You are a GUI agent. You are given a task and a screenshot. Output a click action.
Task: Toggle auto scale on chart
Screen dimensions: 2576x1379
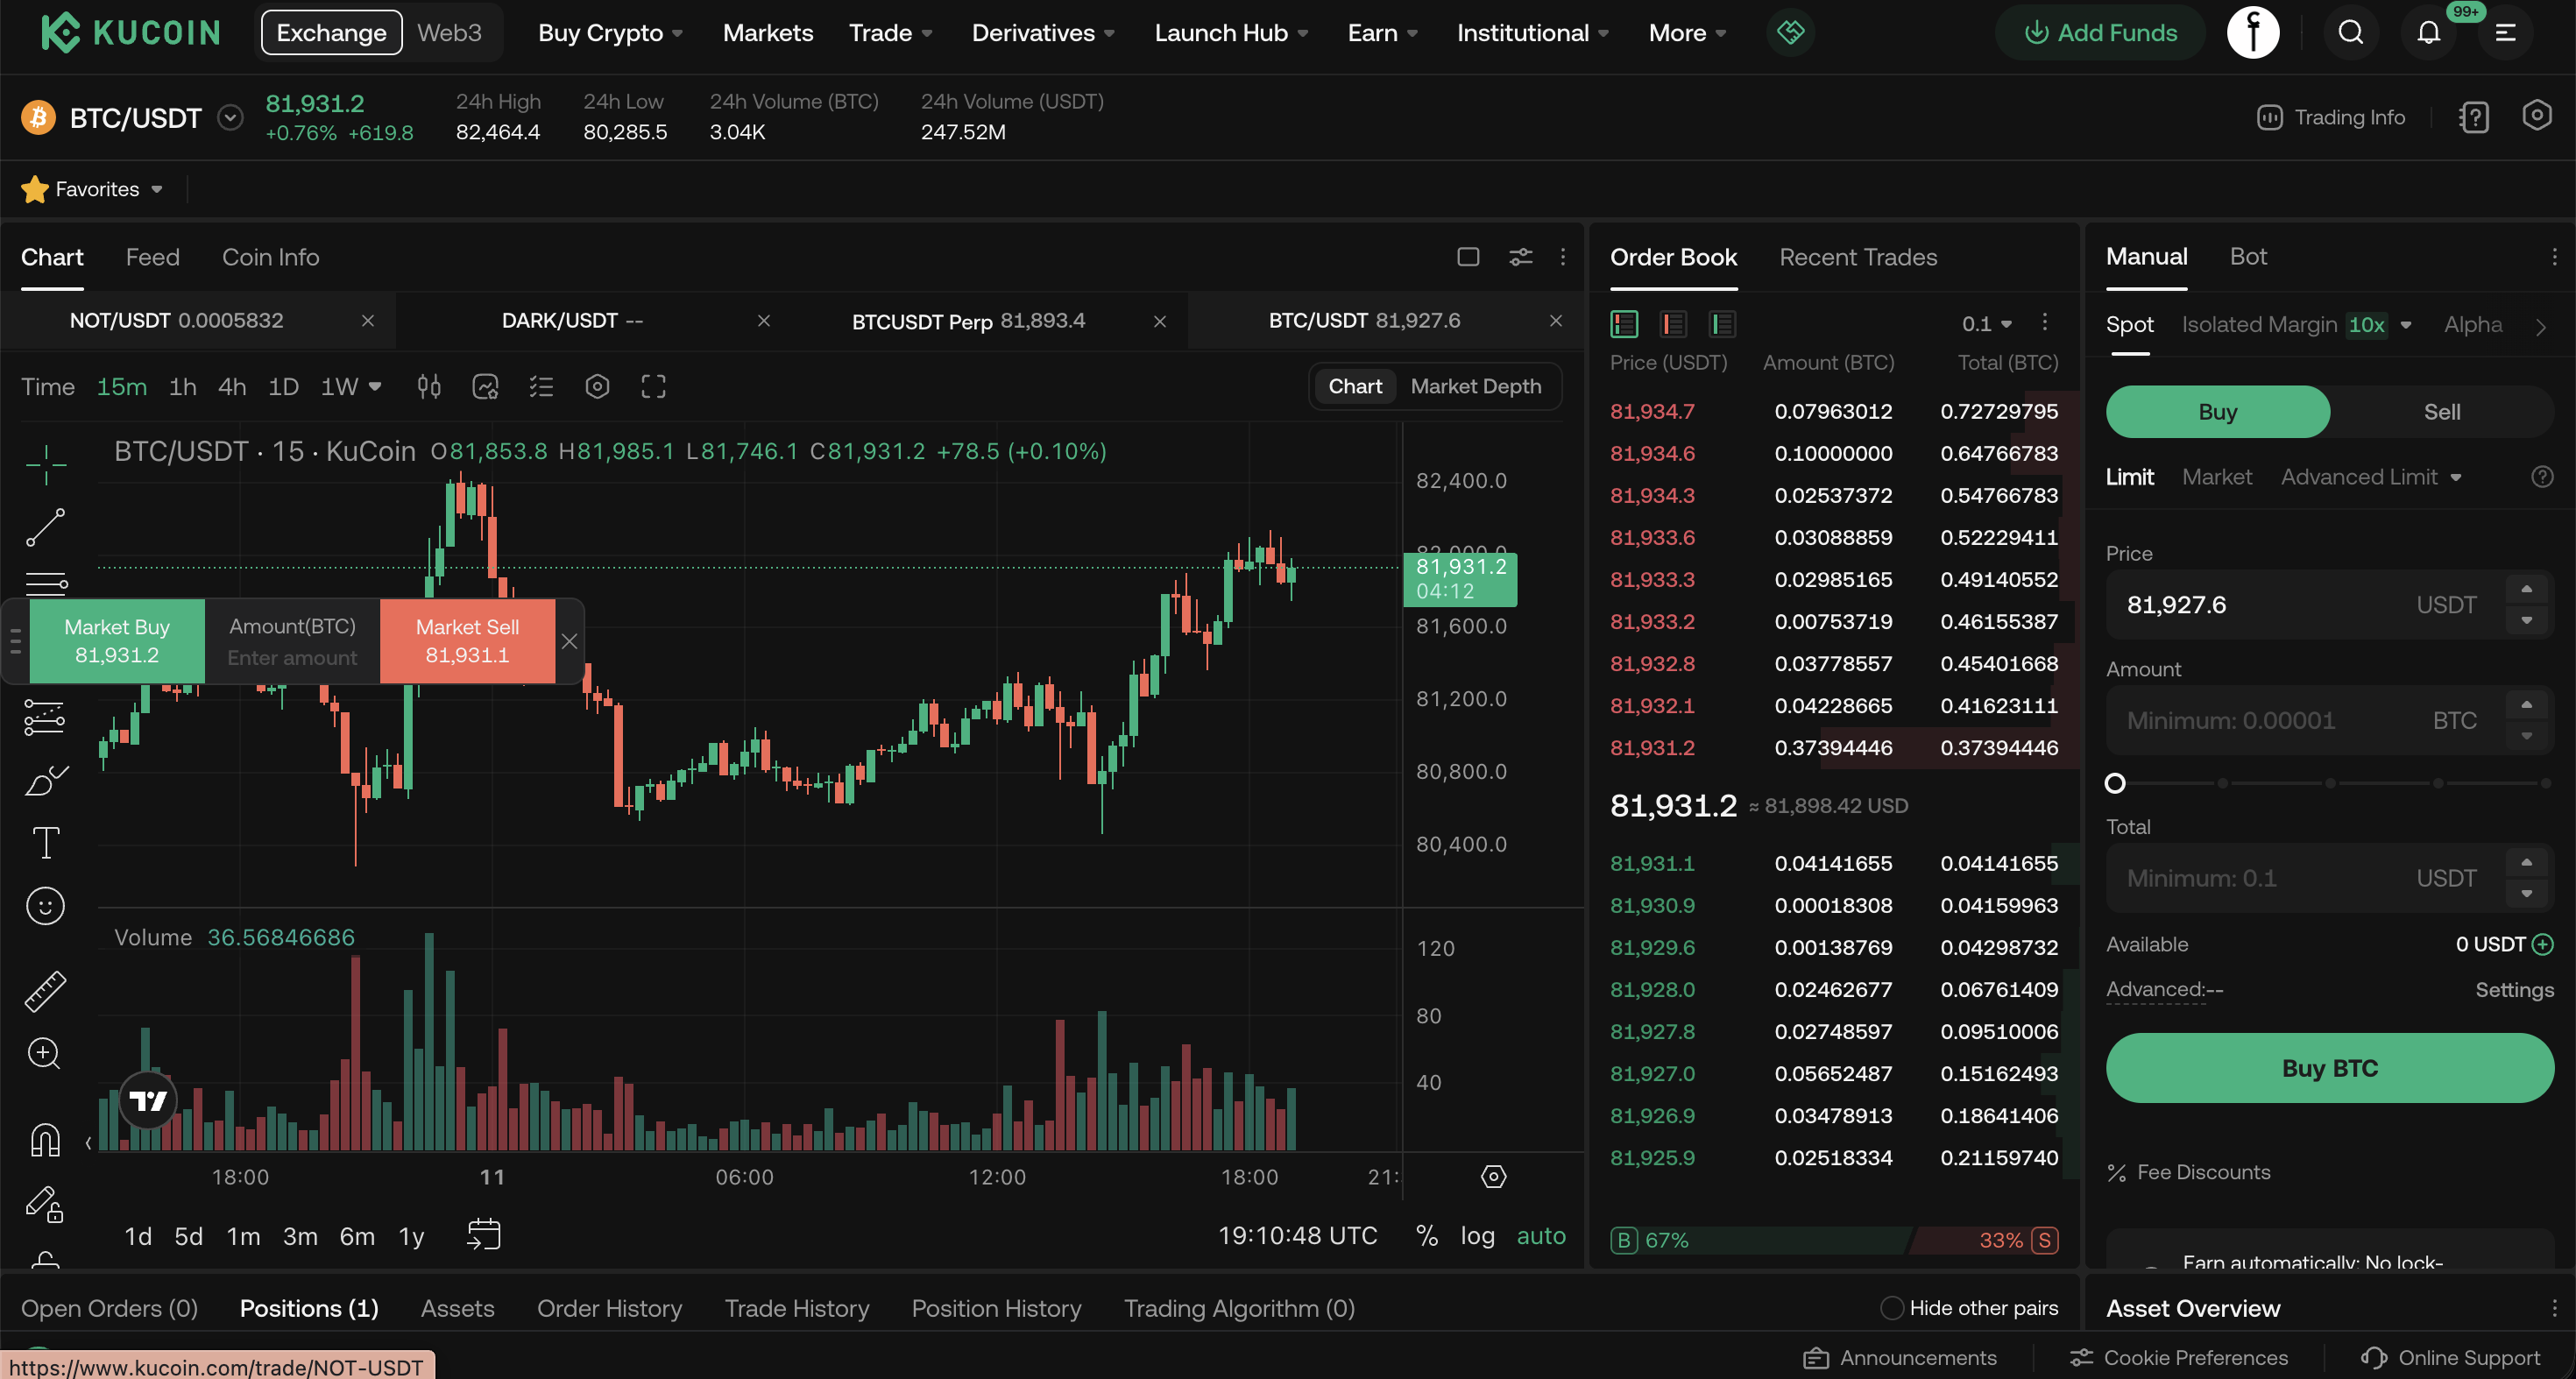(1541, 1236)
